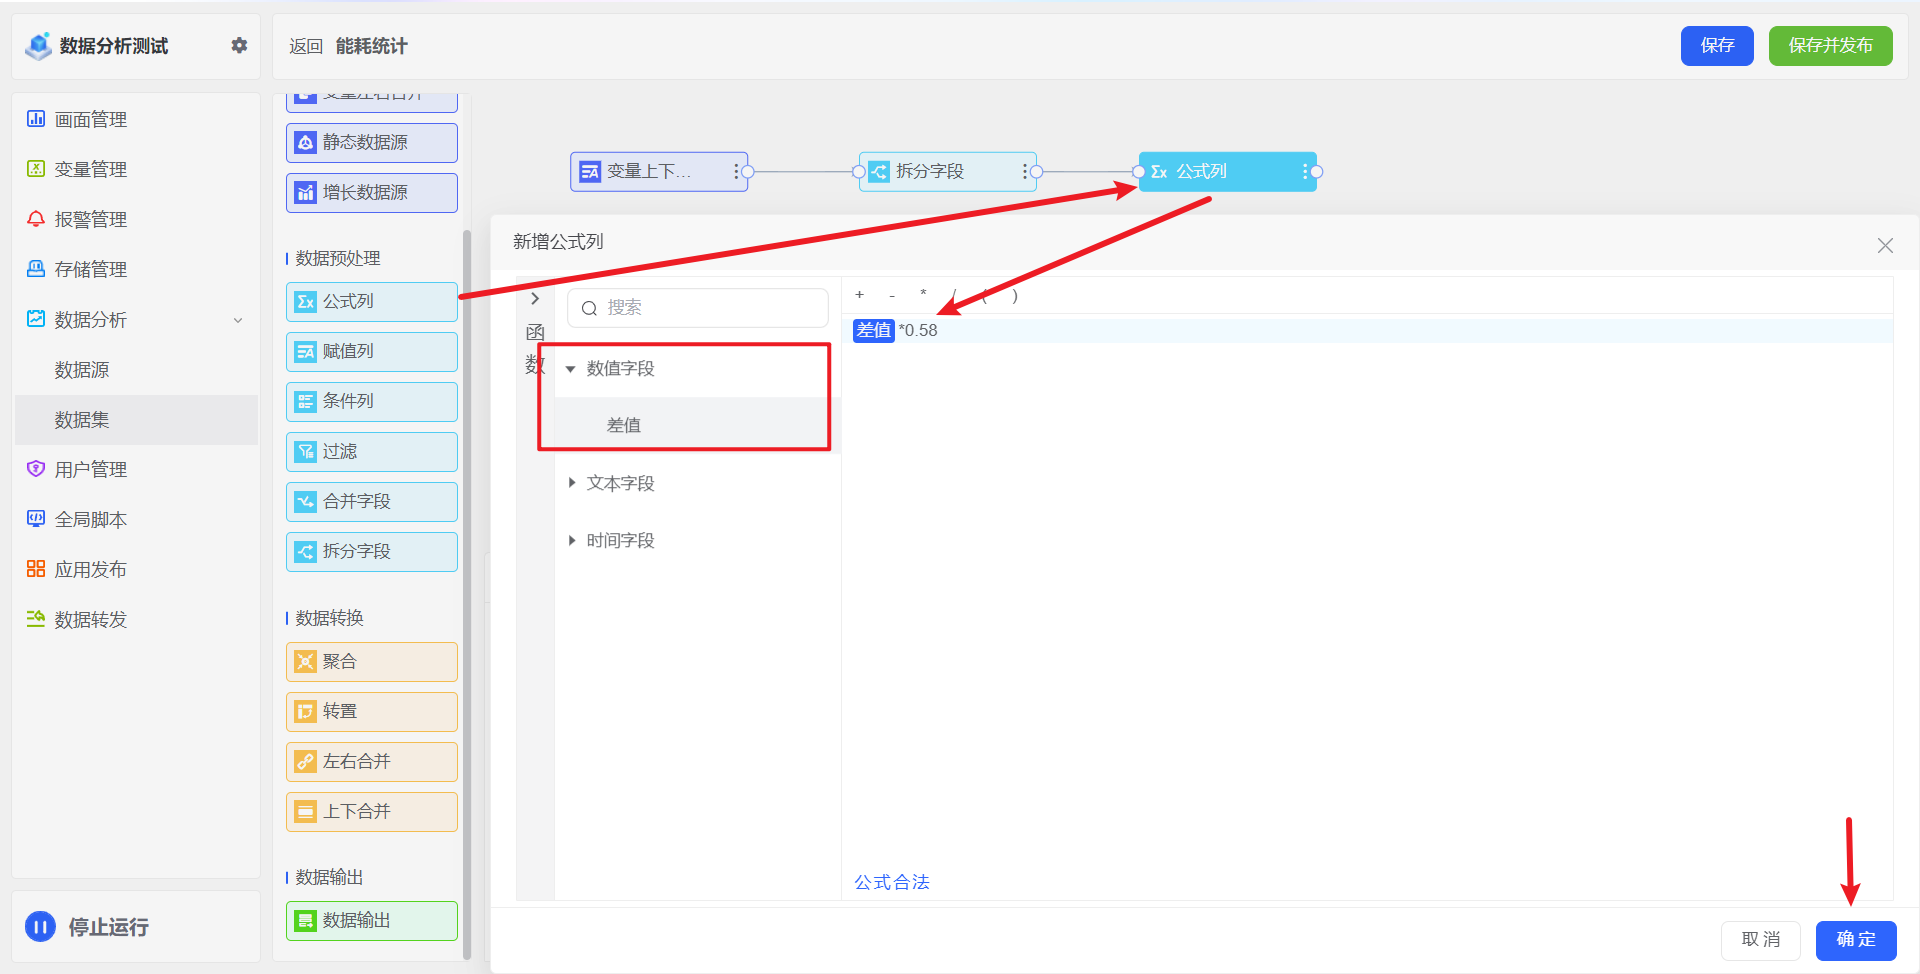Click the 静态数据源 node icon
This screenshot has height=974, width=1920.
click(305, 143)
